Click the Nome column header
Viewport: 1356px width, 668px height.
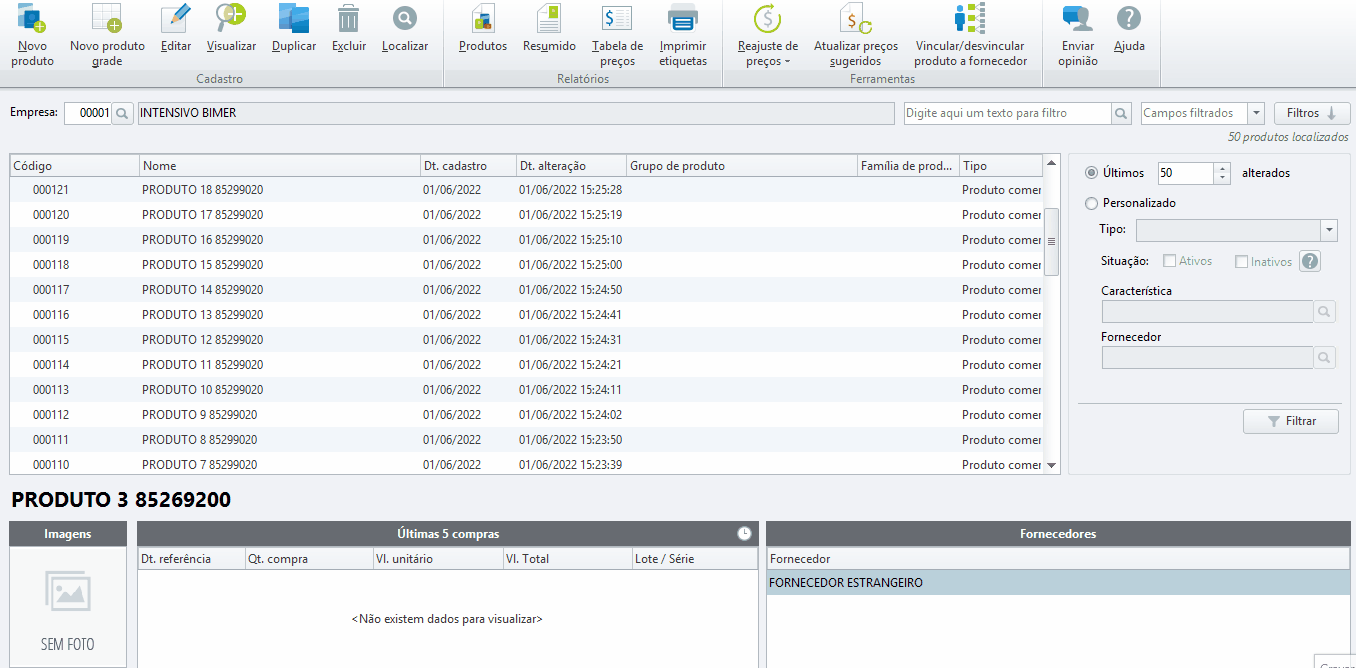(x=279, y=166)
